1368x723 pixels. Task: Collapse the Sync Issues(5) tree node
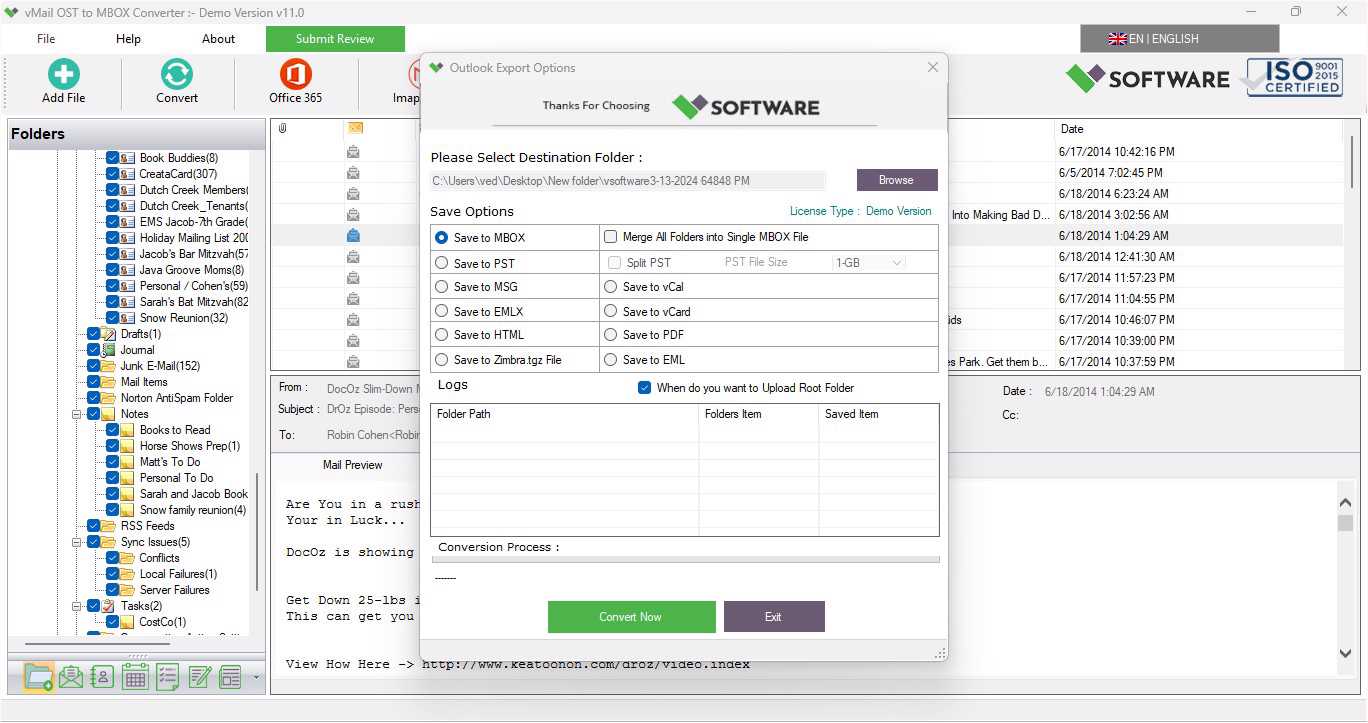pyautogui.click(x=76, y=542)
